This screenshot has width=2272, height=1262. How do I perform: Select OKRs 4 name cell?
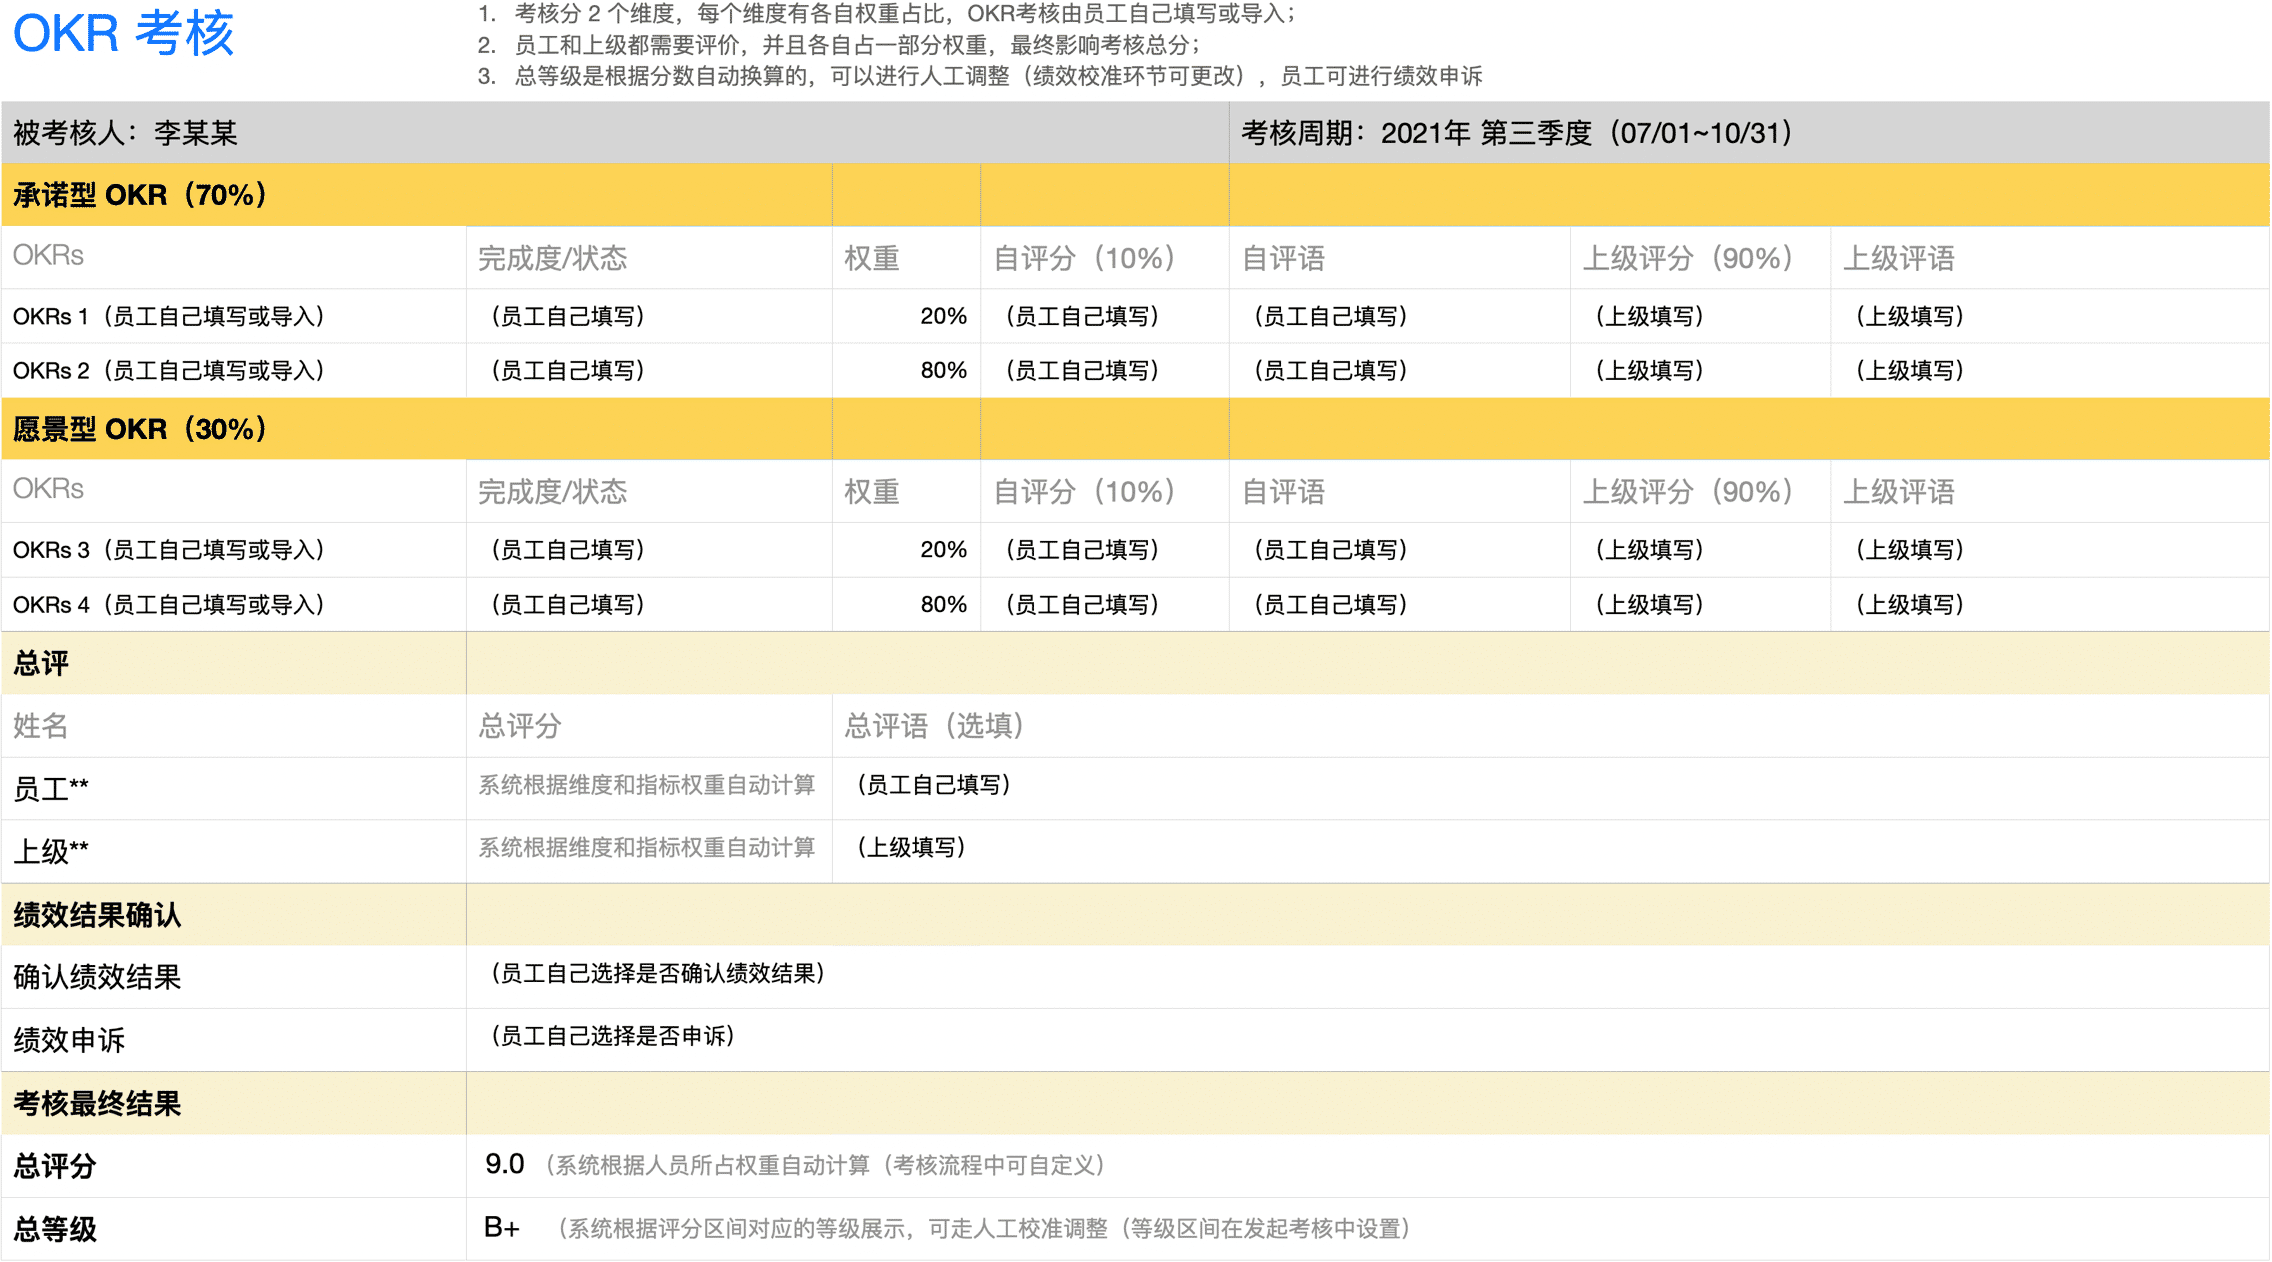pos(234,605)
